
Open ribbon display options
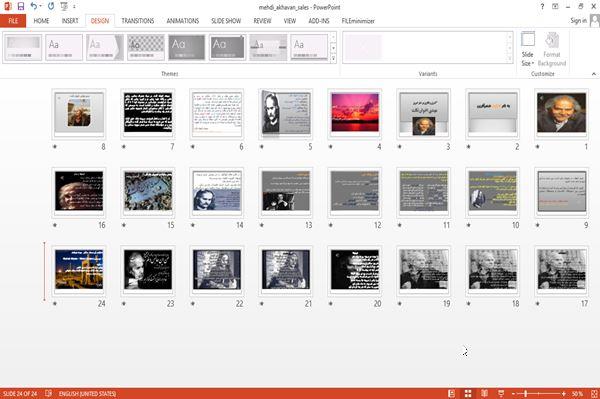[555, 7]
